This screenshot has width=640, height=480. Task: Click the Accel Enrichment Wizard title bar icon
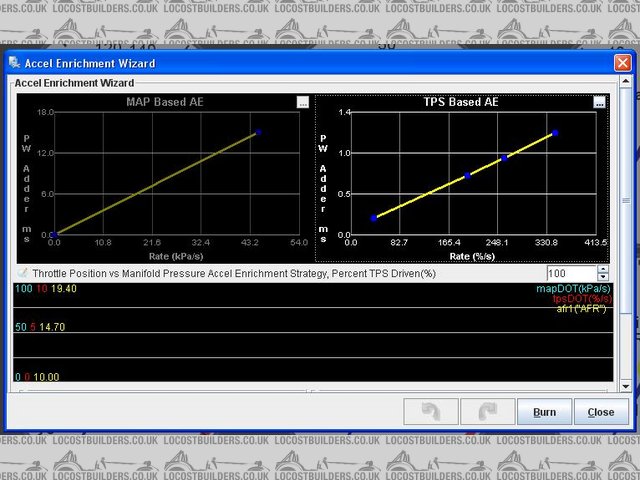[x=14, y=63]
